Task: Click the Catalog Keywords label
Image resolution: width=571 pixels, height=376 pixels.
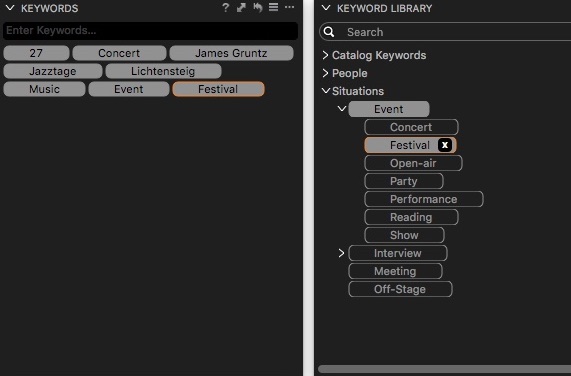Action: (x=379, y=55)
